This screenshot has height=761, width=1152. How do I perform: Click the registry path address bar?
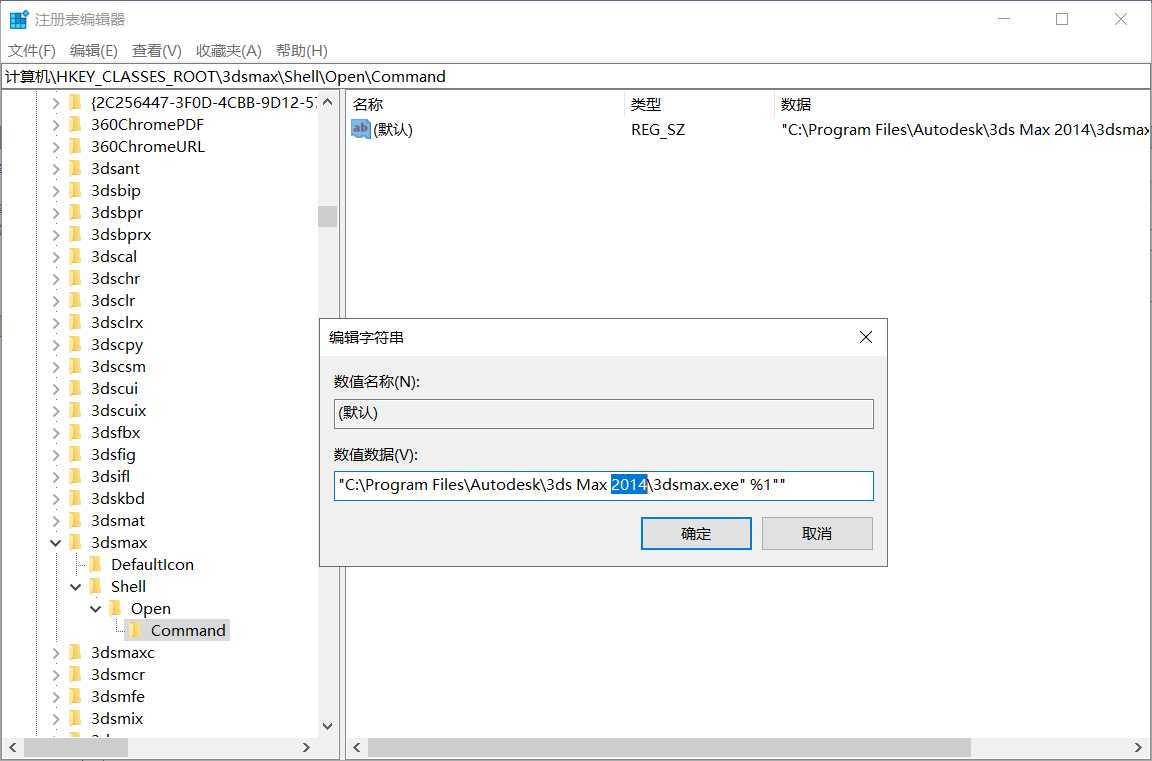point(576,76)
